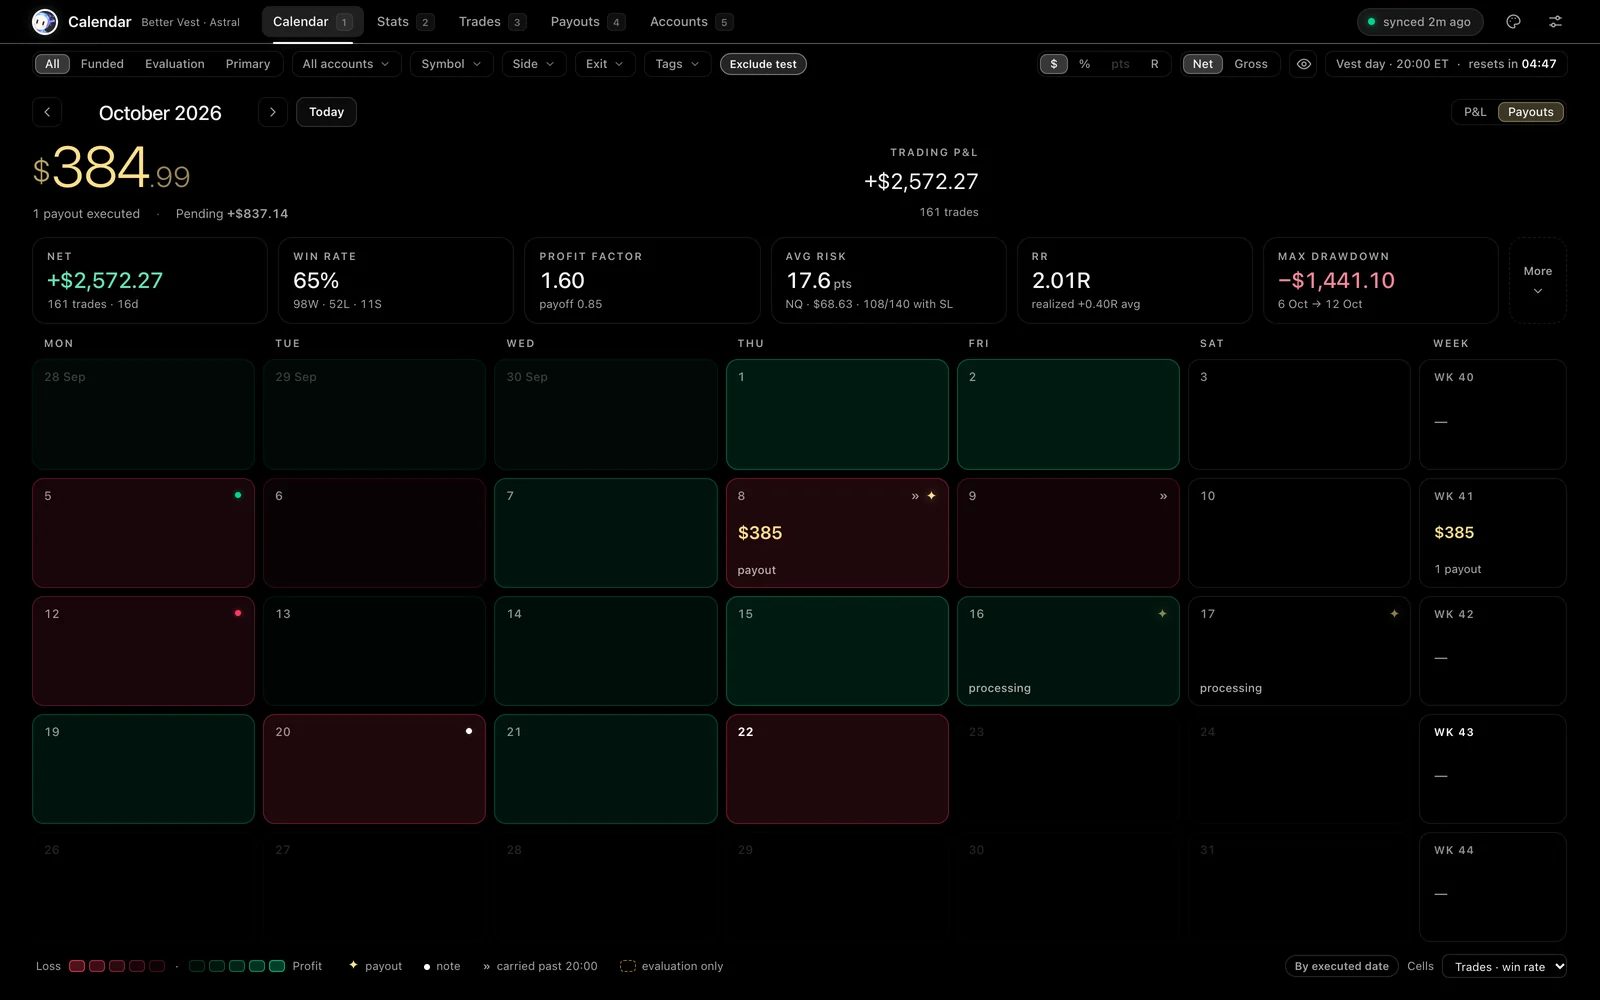Click the synced 2m ago status
This screenshot has height=1000, width=1600.
tap(1420, 21)
